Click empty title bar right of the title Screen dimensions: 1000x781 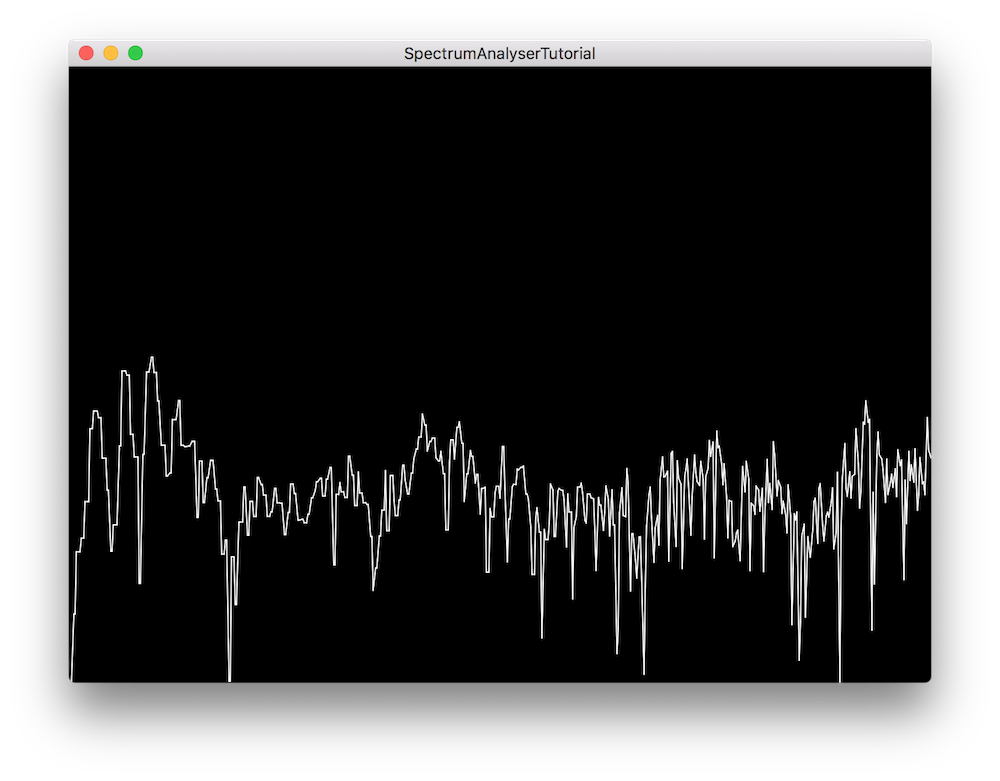760,53
